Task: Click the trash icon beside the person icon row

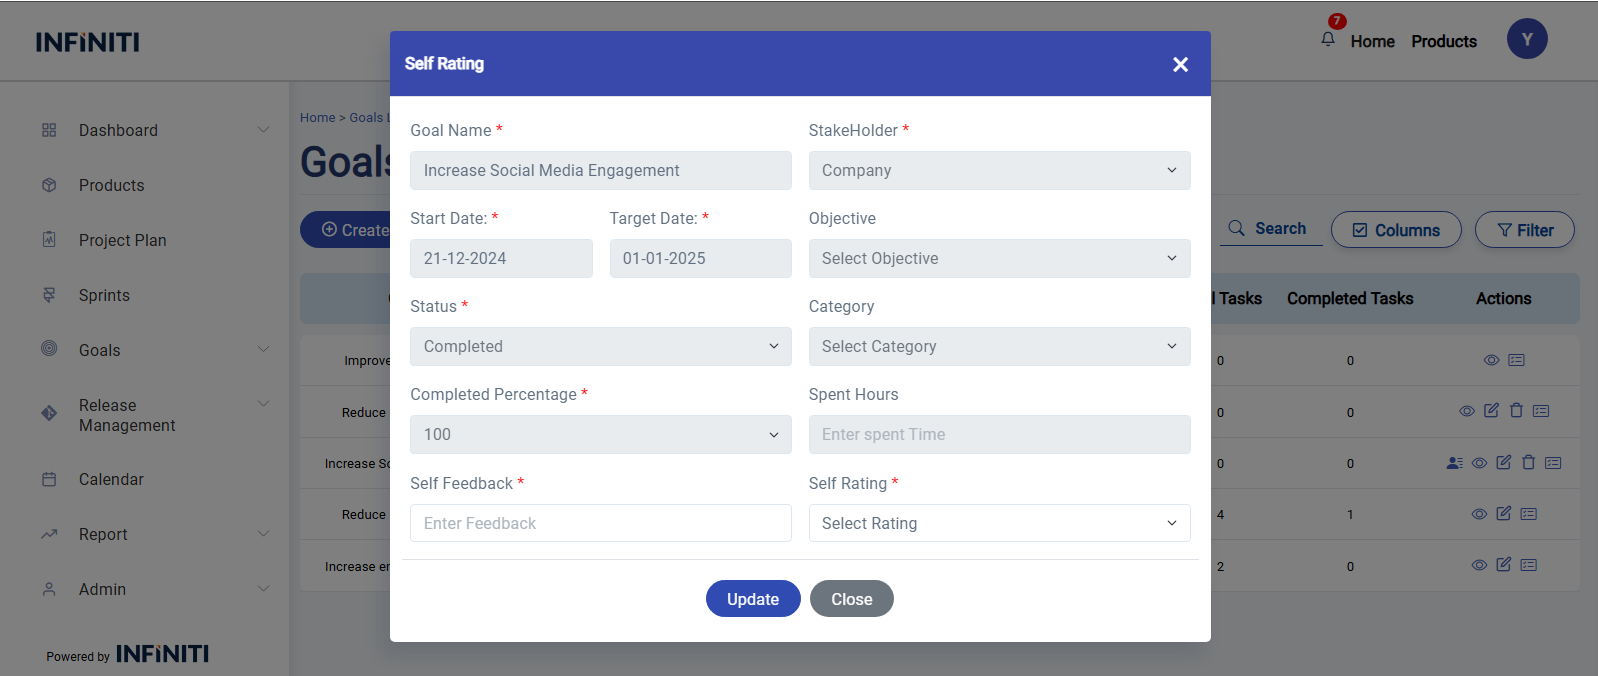Action: 1528,463
